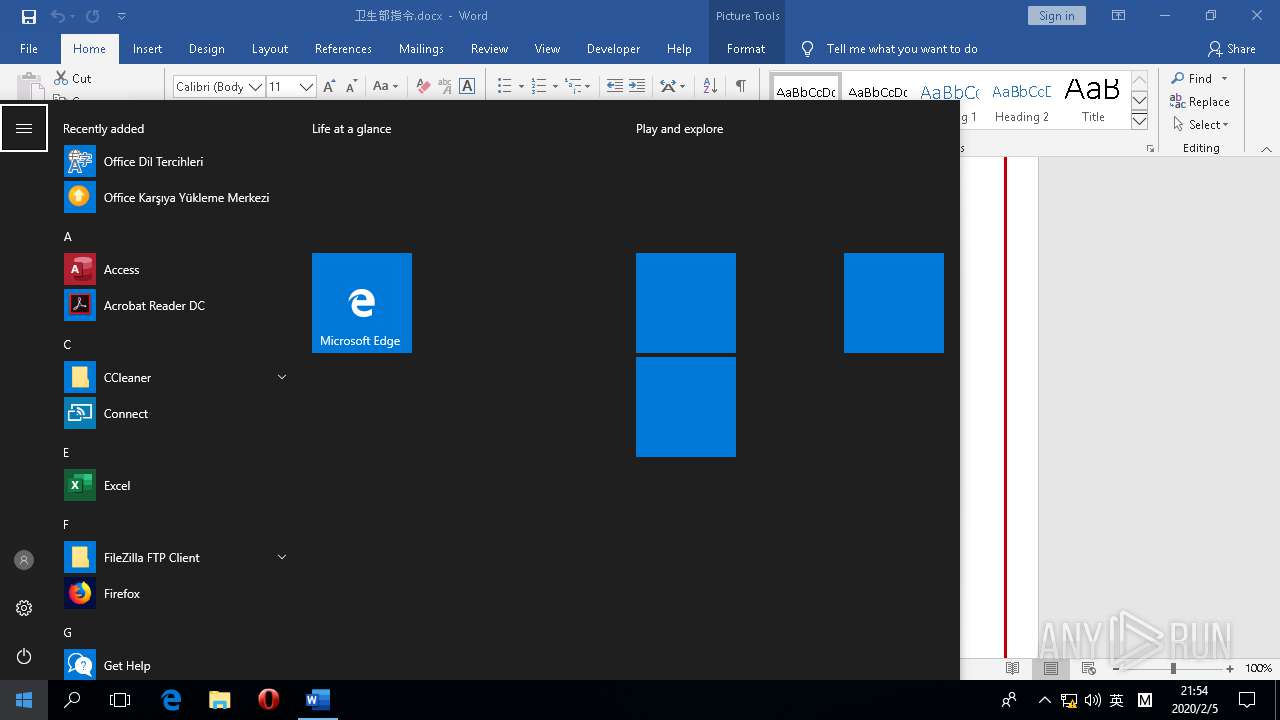
Task: Open Windows search in the taskbar
Action: click(x=72, y=700)
